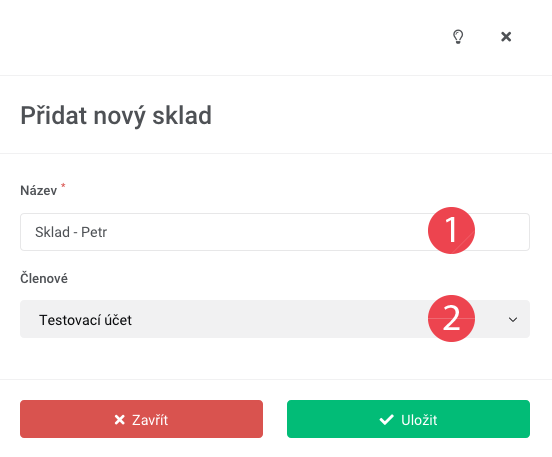552x457 pixels.
Task: Click the 'Sklad - Petr' text in field
Action: [x=71, y=232]
